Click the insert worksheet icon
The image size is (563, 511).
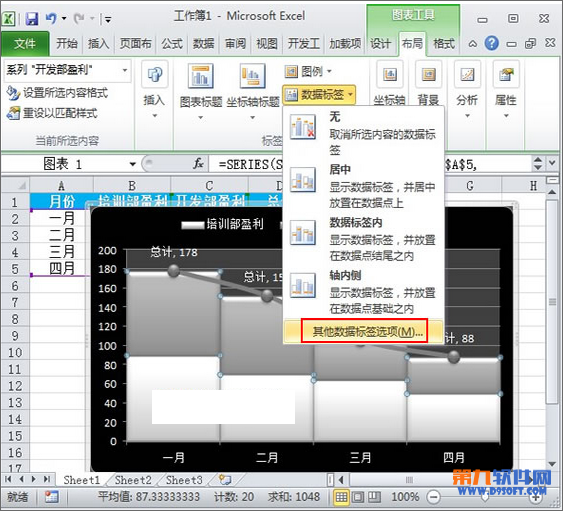225,479
